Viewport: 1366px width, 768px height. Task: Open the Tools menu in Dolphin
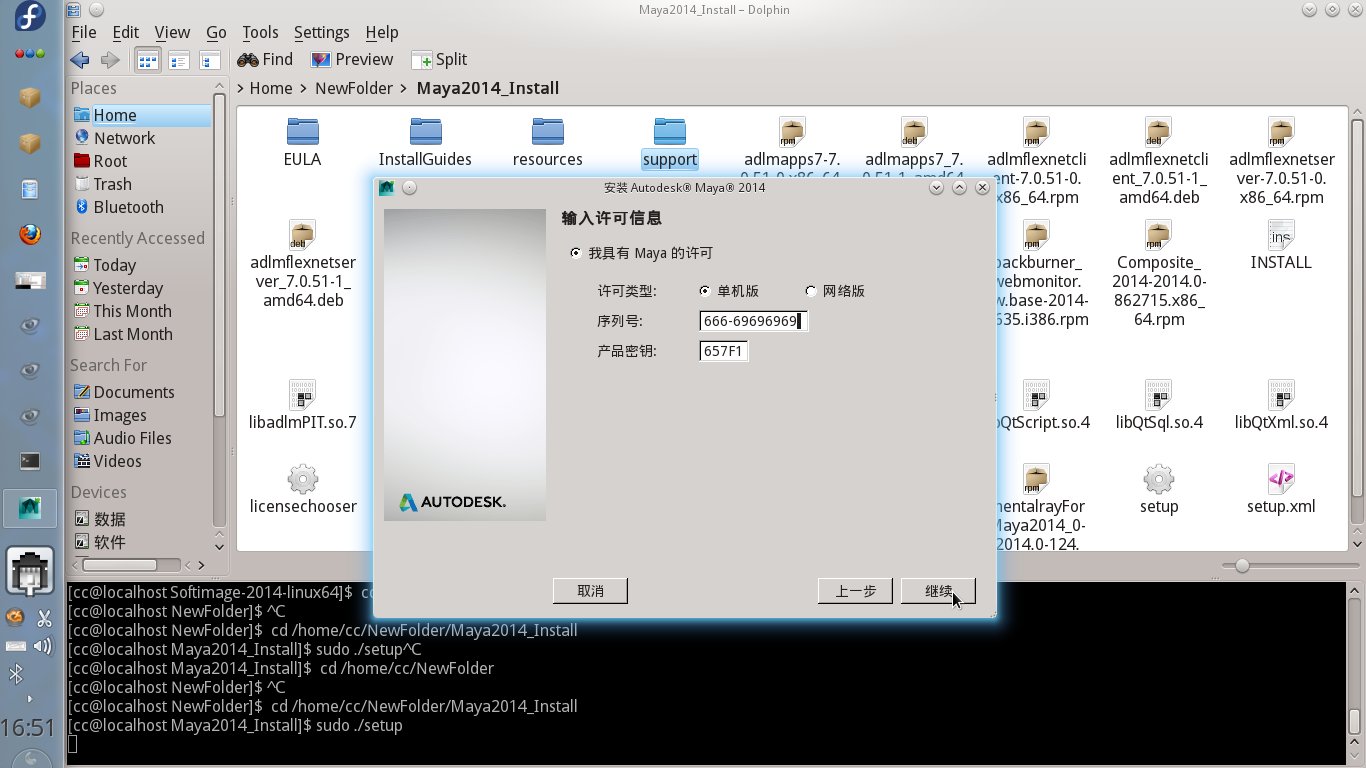(x=261, y=32)
